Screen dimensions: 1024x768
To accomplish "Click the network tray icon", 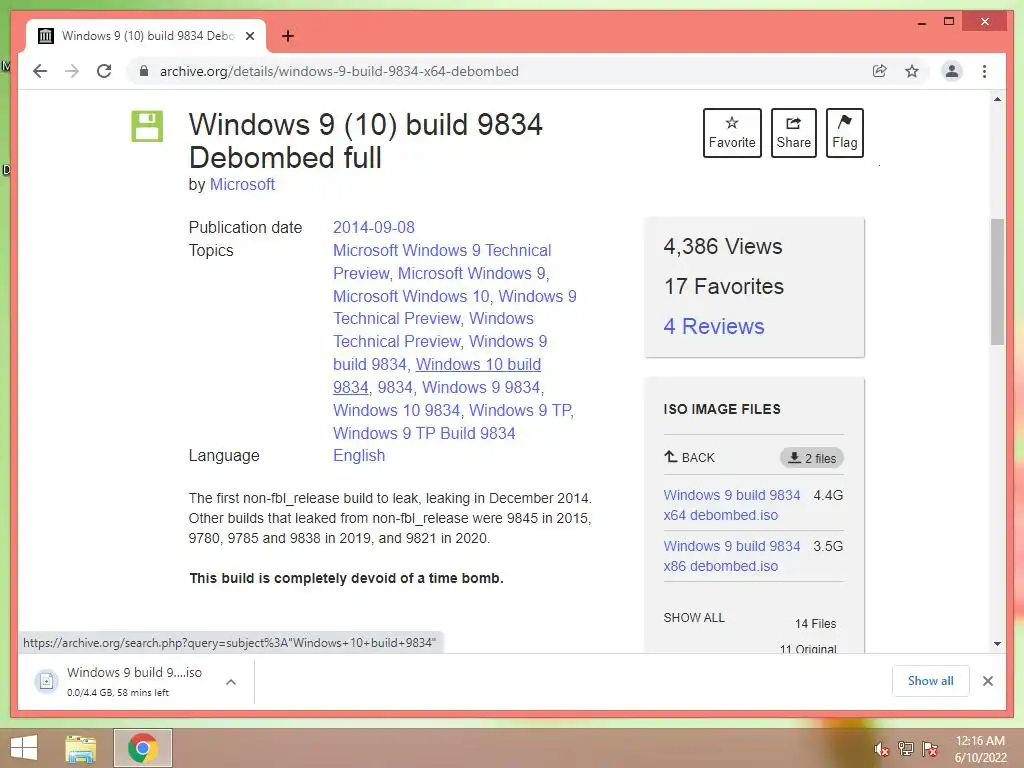I will (x=905, y=749).
